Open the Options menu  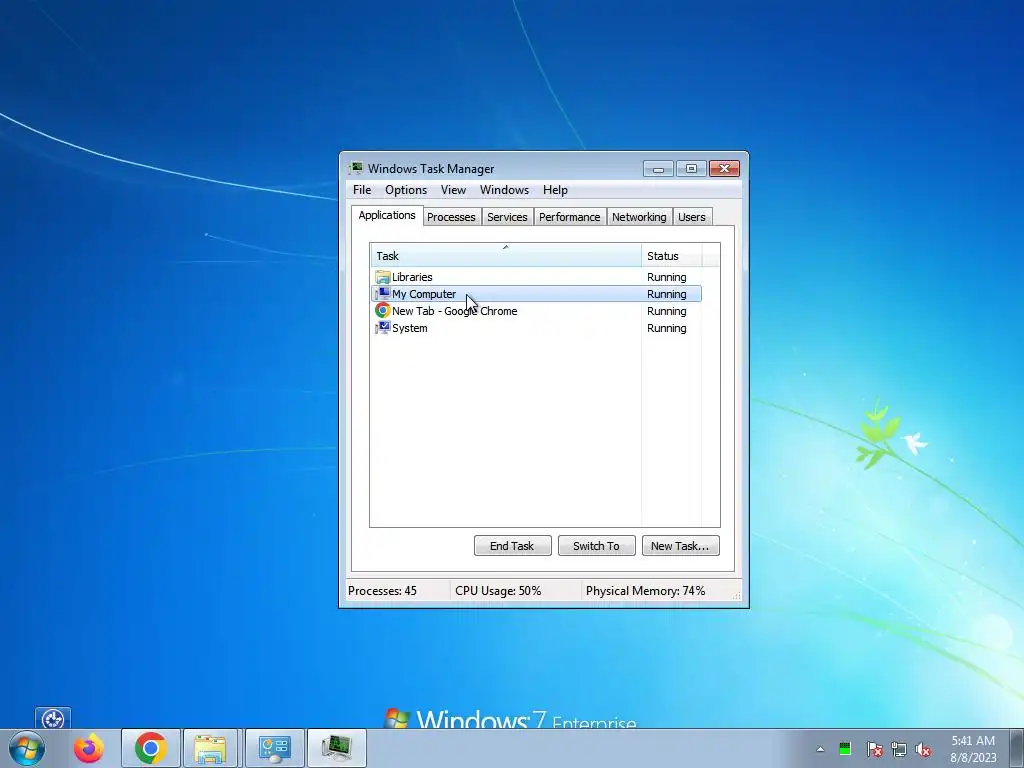coord(406,190)
